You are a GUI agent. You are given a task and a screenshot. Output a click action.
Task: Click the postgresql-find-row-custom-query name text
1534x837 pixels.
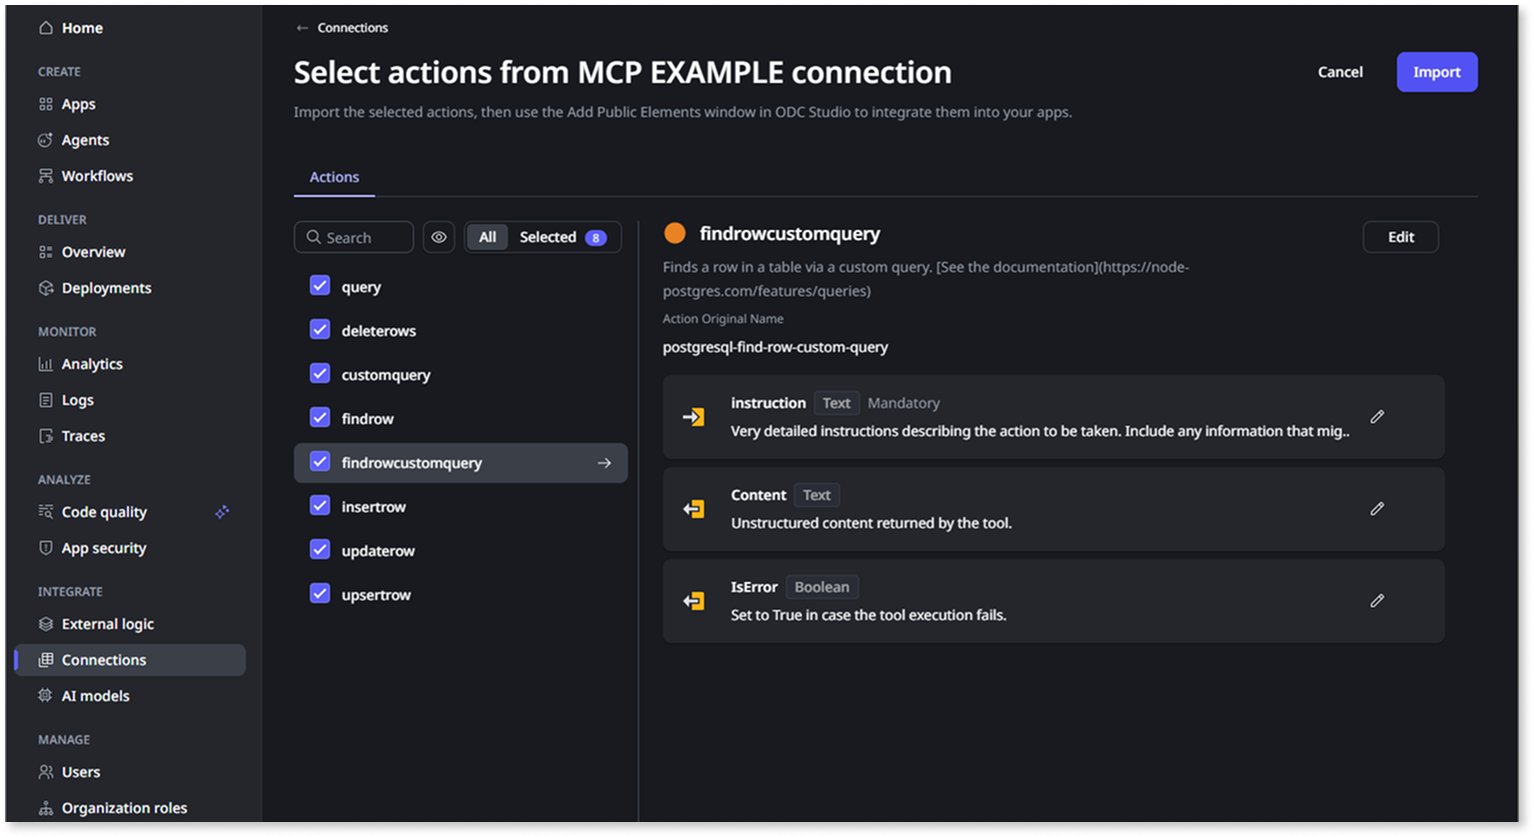(x=775, y=347)
